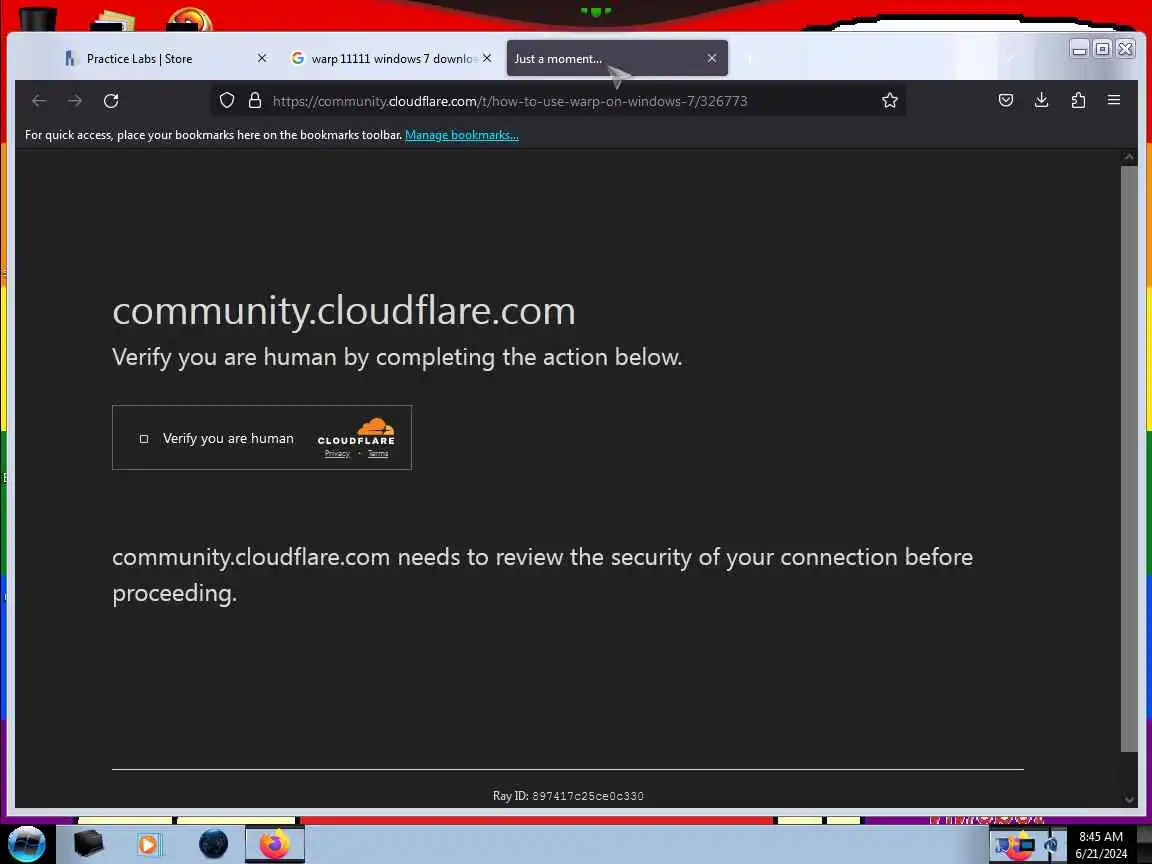Maximize the Firefox window
Viewport: 1152px width, 864px height.
pos(1102,49)
